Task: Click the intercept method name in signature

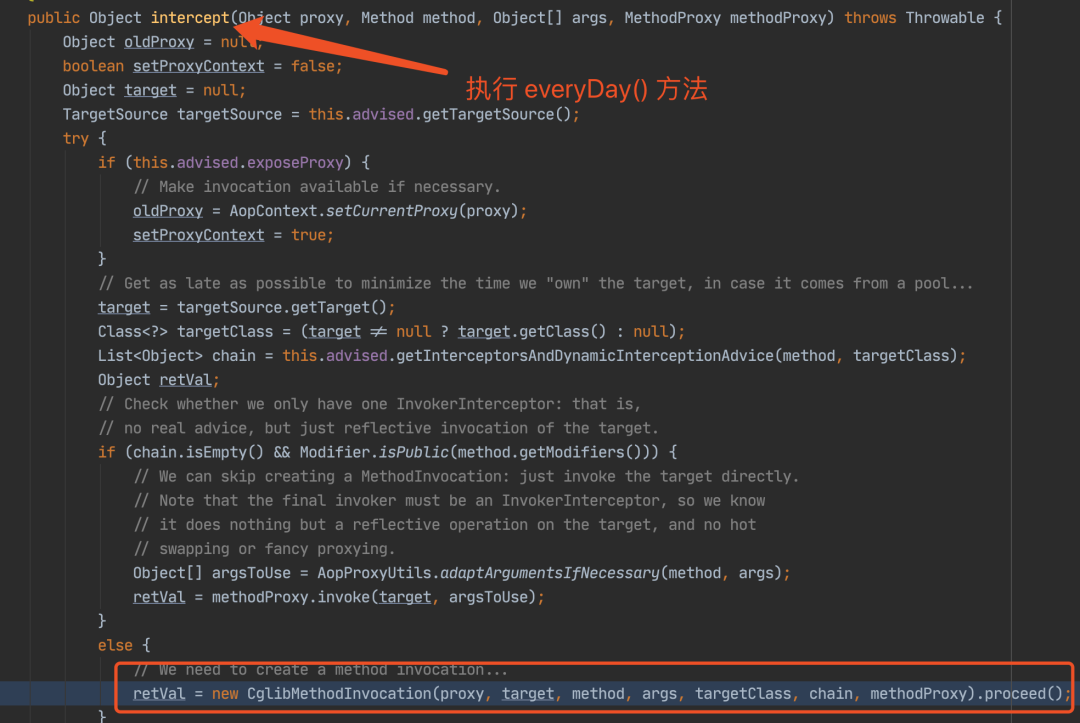Action: 190,18
